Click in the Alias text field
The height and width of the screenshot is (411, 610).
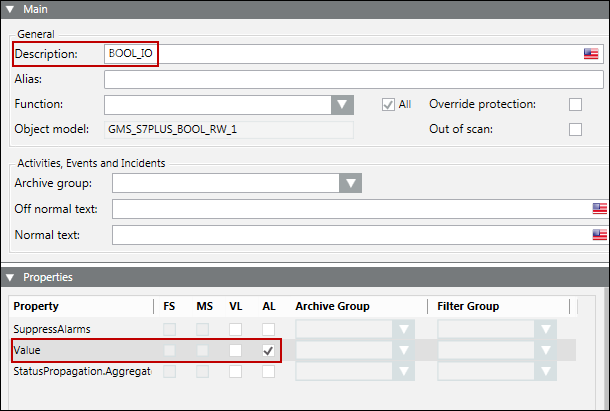(x=350, y=79)
